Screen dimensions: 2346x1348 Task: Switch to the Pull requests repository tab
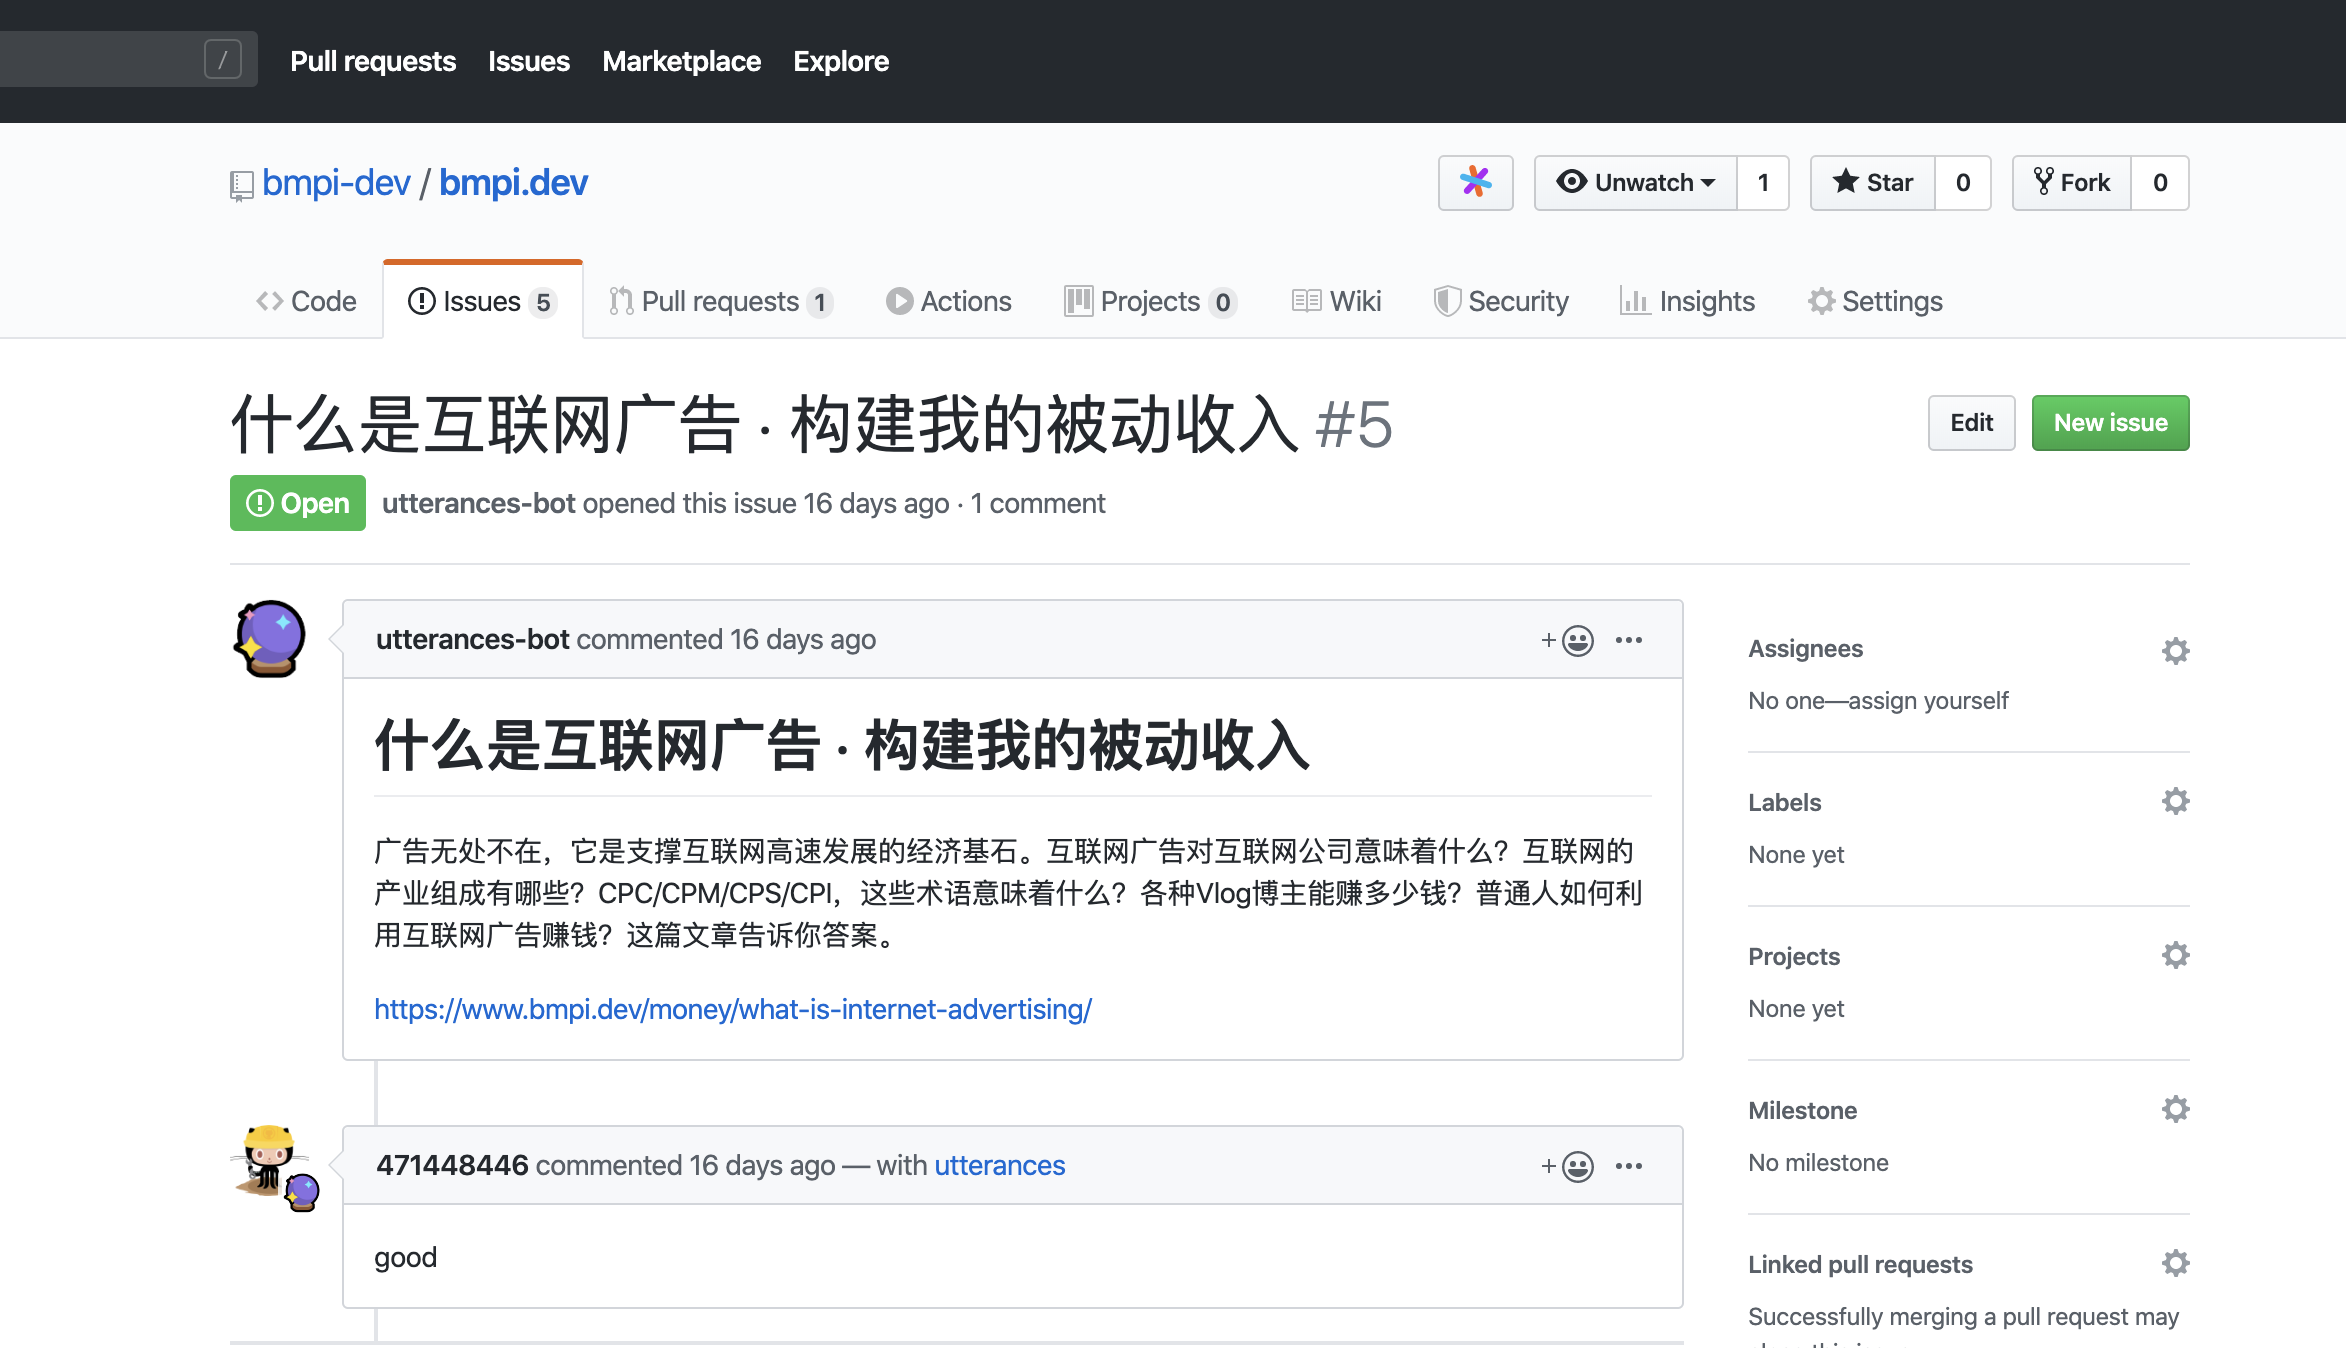(x=720, y=301)
